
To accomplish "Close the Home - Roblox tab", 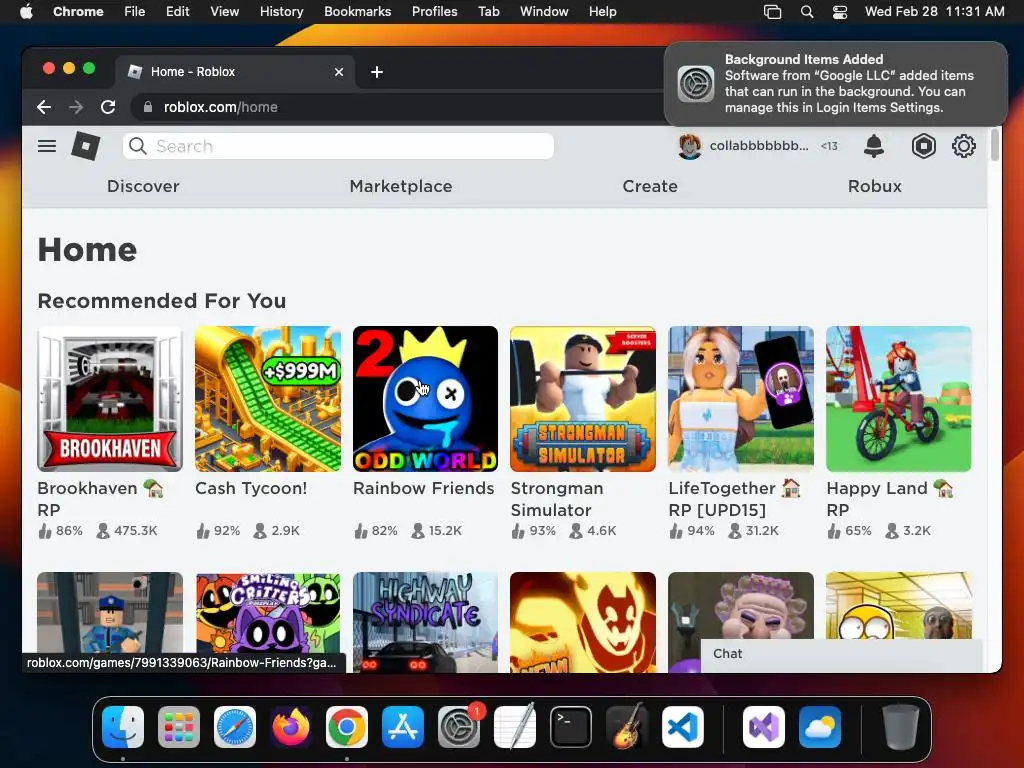I will click(x=339, y=72).
